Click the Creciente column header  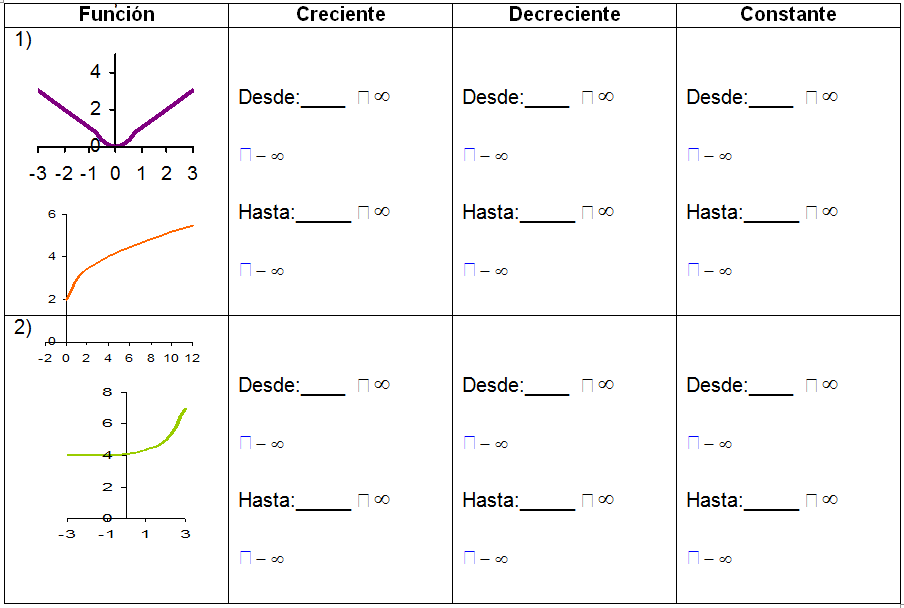[341, 14]
